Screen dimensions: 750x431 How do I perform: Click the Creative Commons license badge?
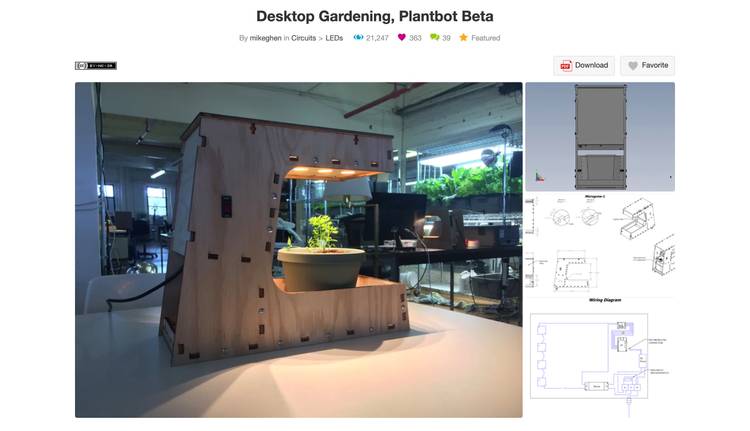coord(96,66)
